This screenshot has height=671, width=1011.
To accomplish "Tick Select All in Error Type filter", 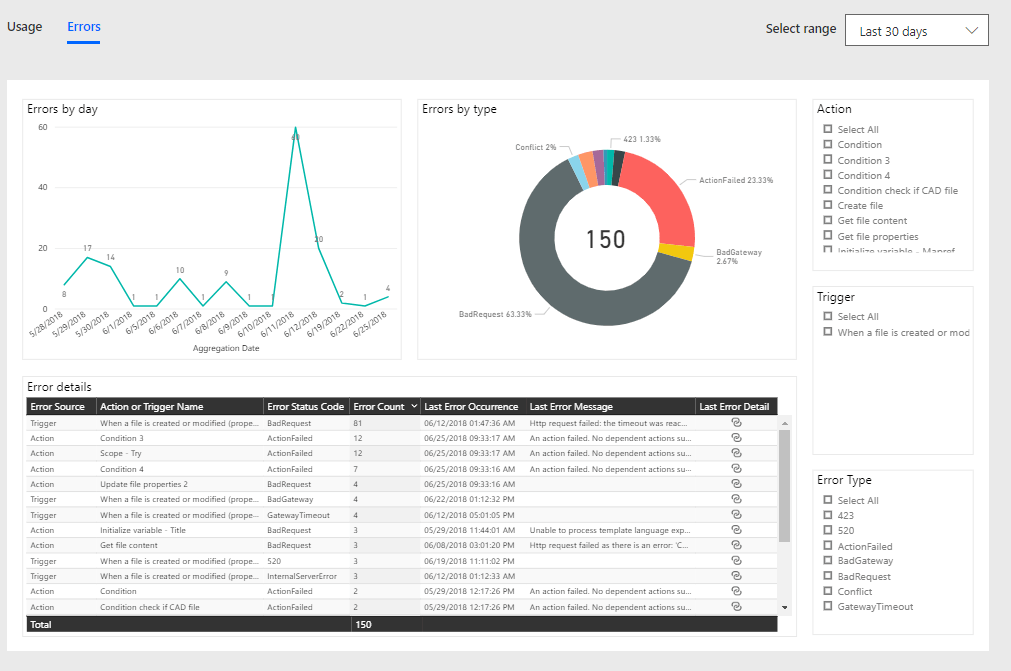I will [828, 500].
